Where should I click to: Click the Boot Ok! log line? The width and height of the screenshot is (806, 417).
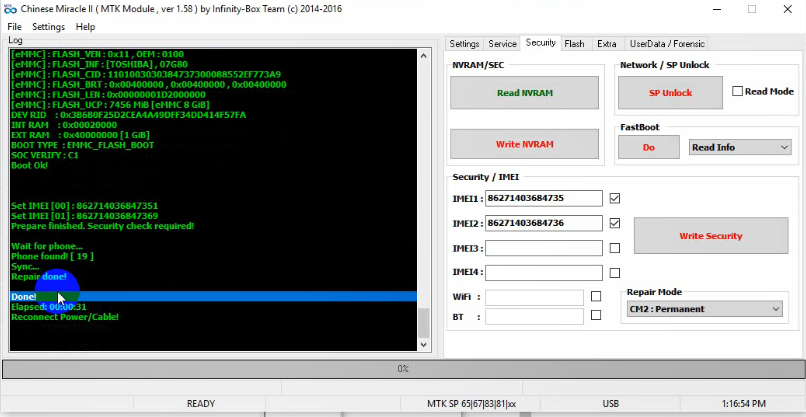pos(30,166)
